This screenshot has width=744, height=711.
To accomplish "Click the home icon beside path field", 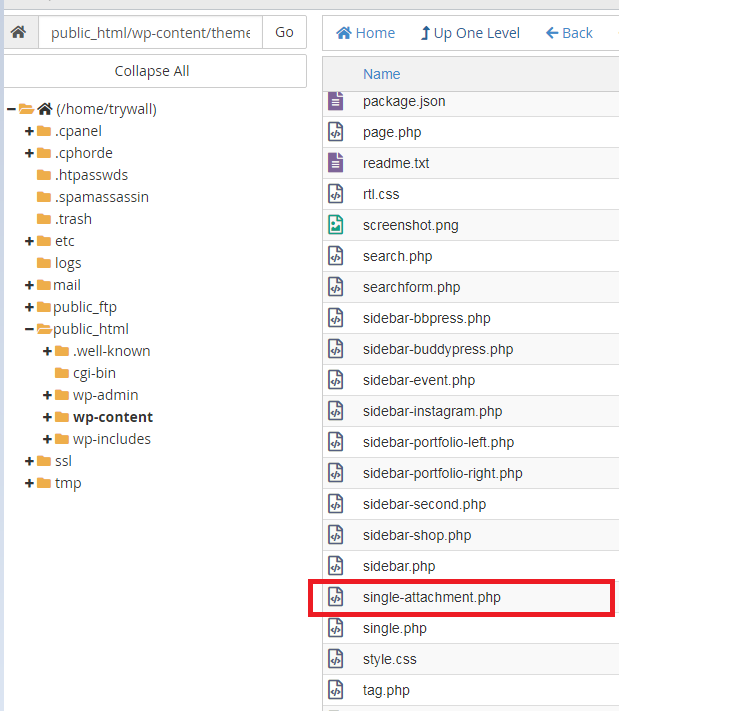I will point(18,33).
